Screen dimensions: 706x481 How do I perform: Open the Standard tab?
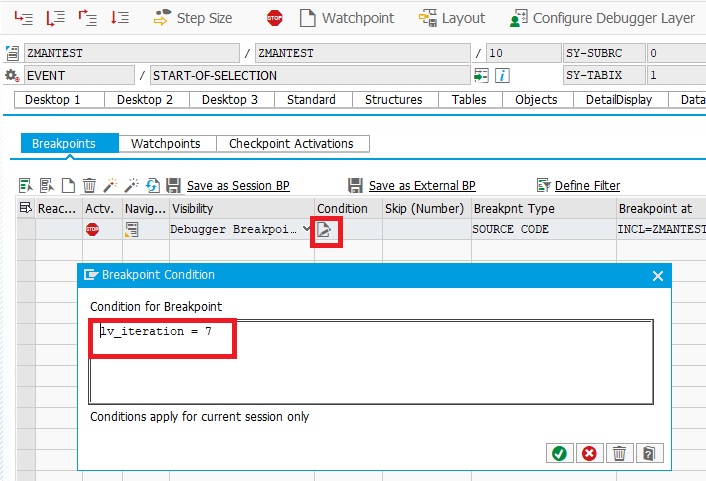tap(311, 100)
